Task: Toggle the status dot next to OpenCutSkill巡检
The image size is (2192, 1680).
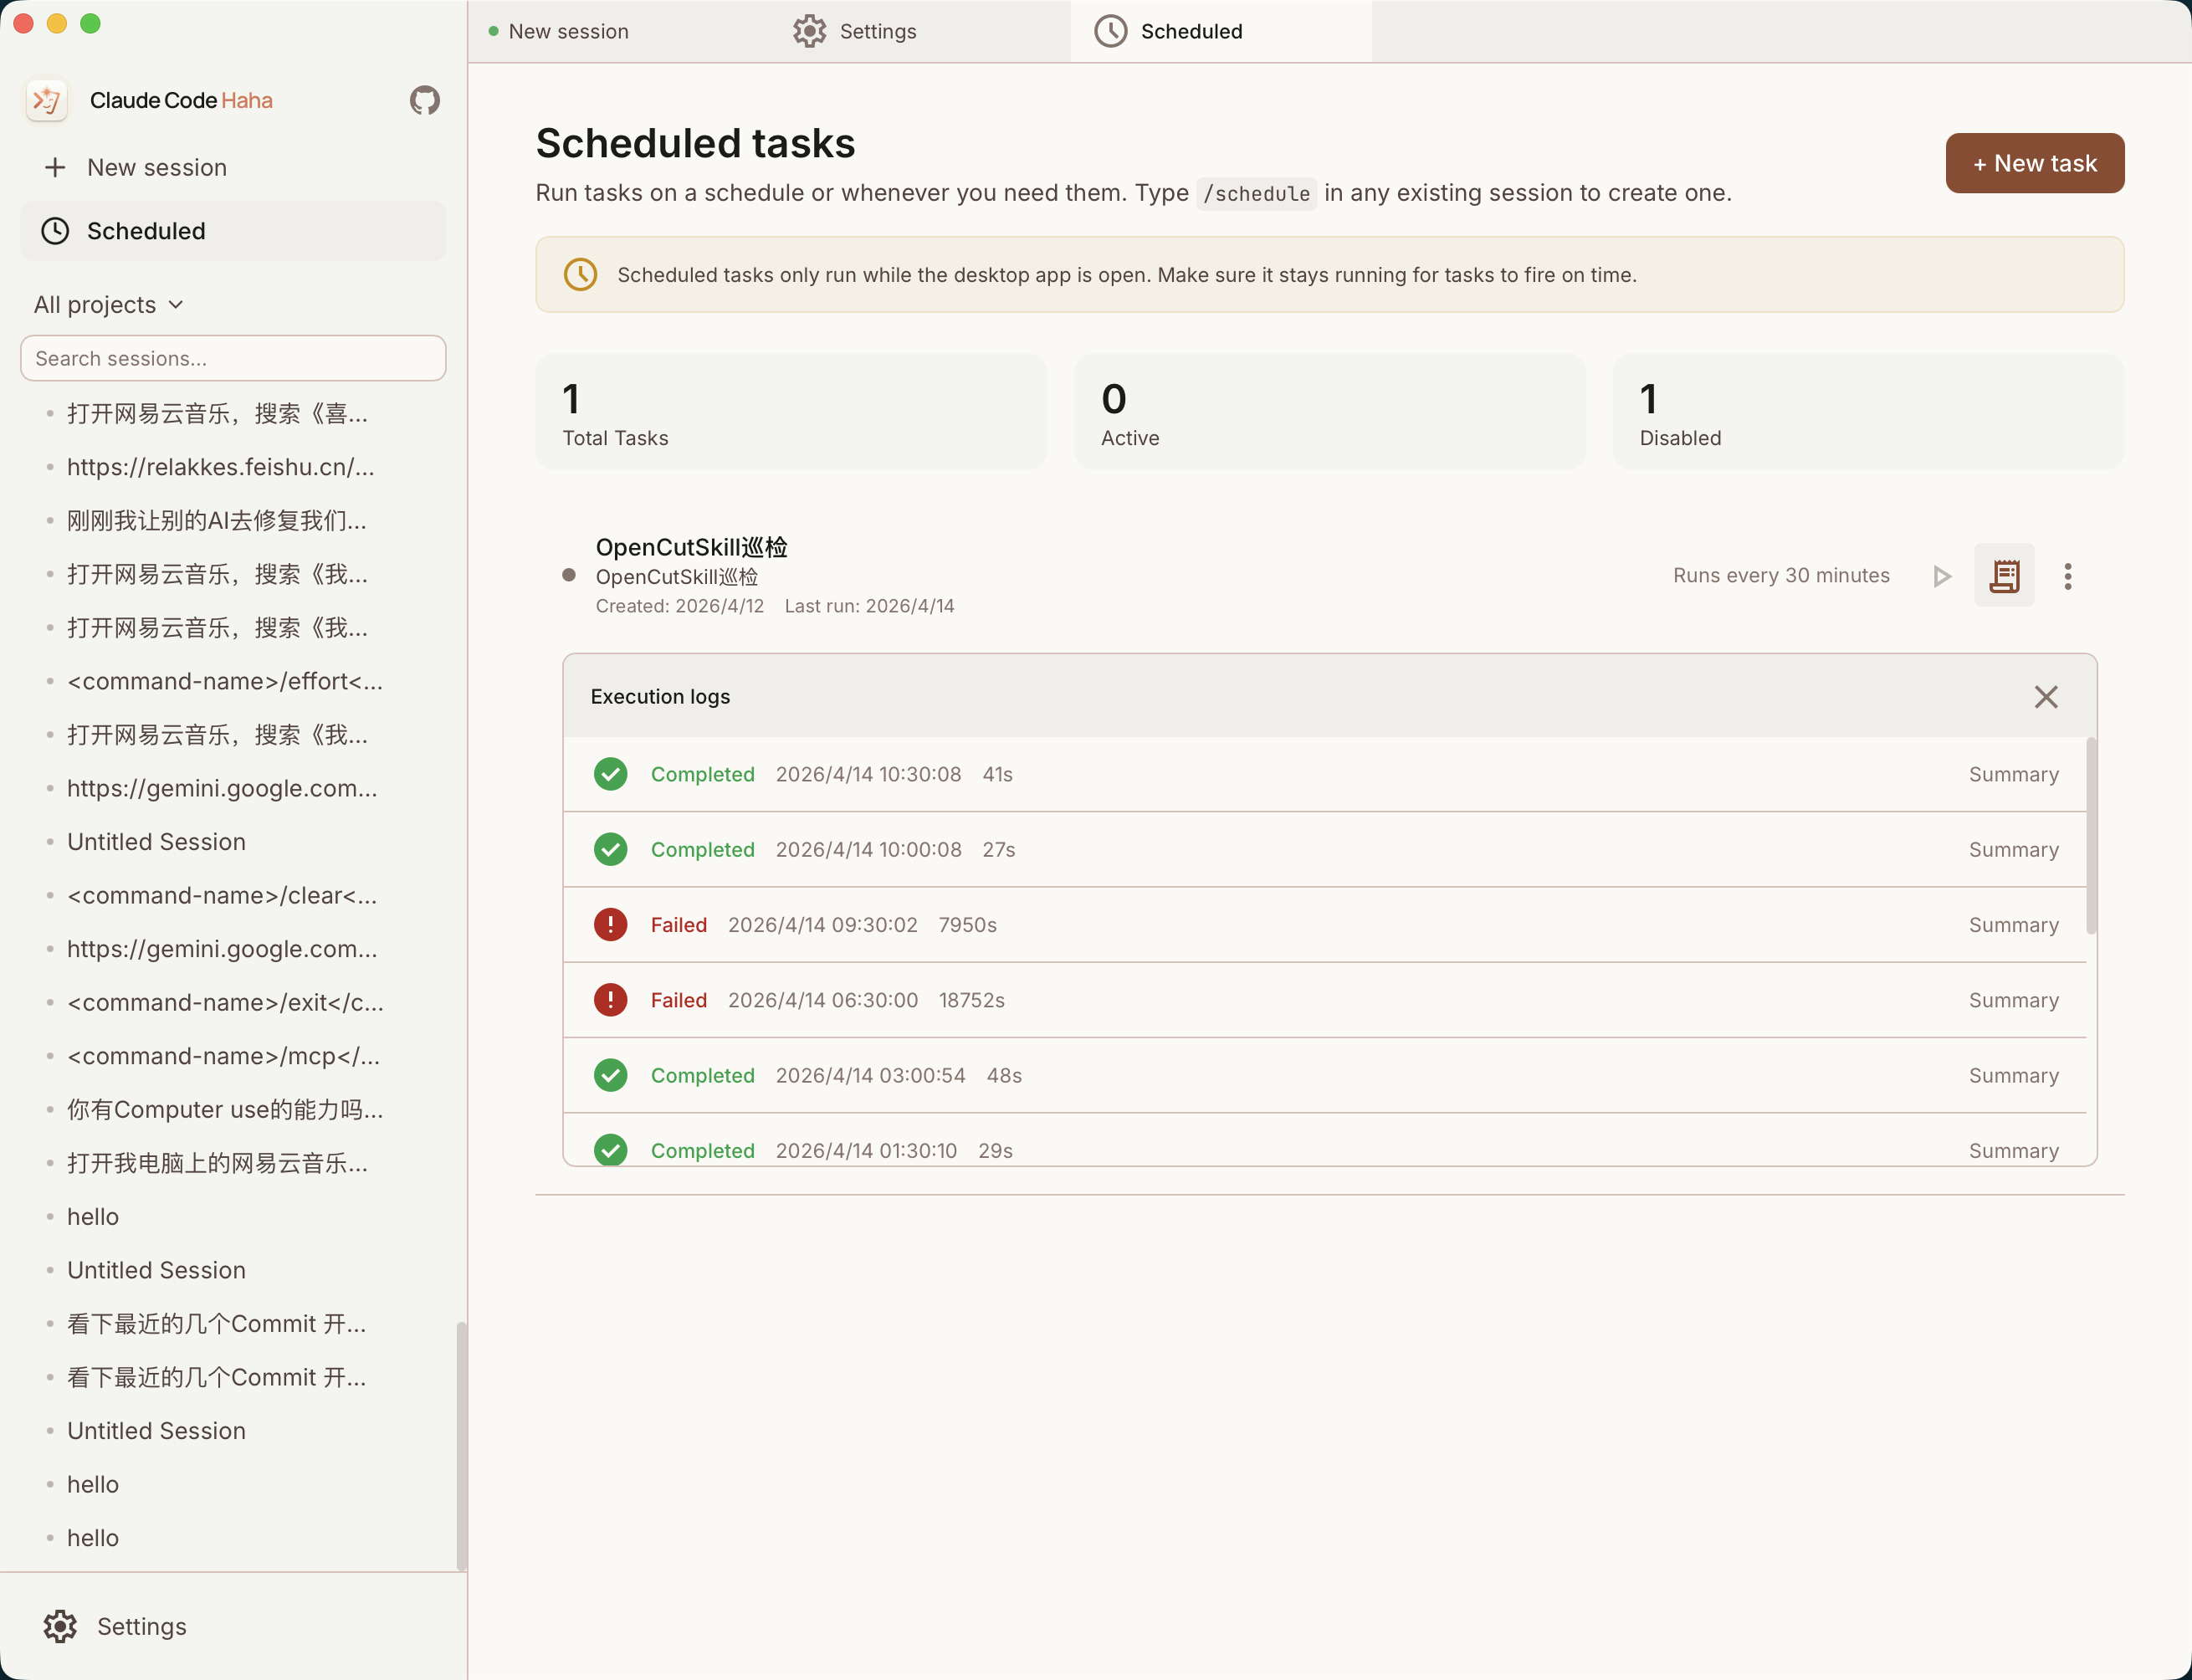Action: click(x=570, y=575)
